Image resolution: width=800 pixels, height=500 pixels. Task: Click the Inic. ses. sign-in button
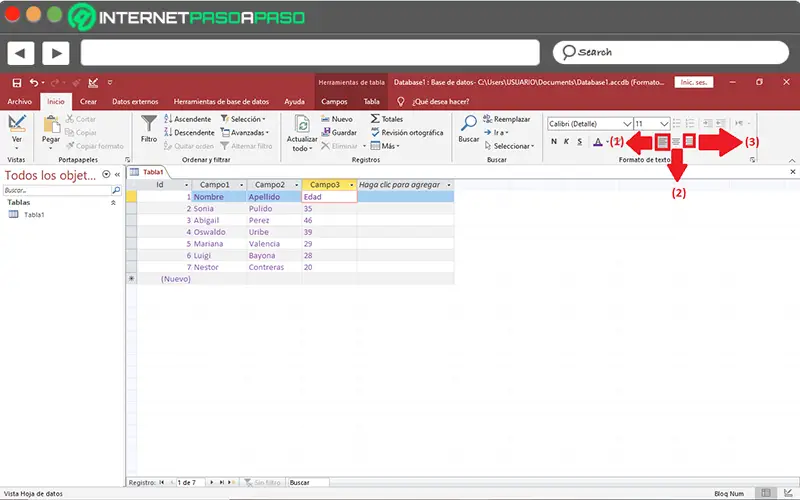pyautogui.click(x=694, y=82)
